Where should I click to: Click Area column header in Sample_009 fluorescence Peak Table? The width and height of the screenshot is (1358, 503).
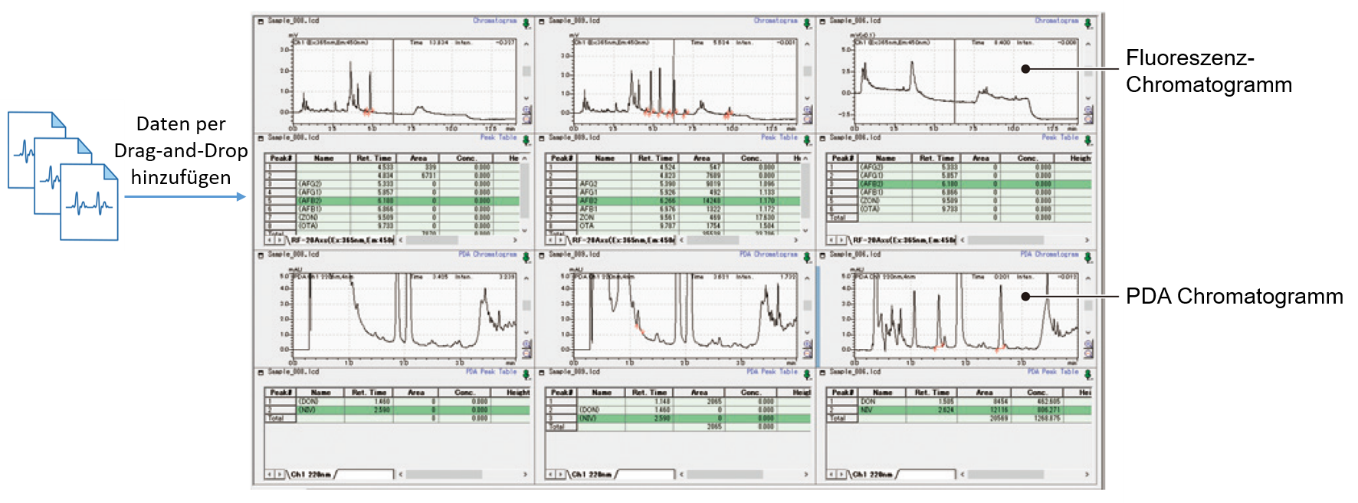[699, 158]
